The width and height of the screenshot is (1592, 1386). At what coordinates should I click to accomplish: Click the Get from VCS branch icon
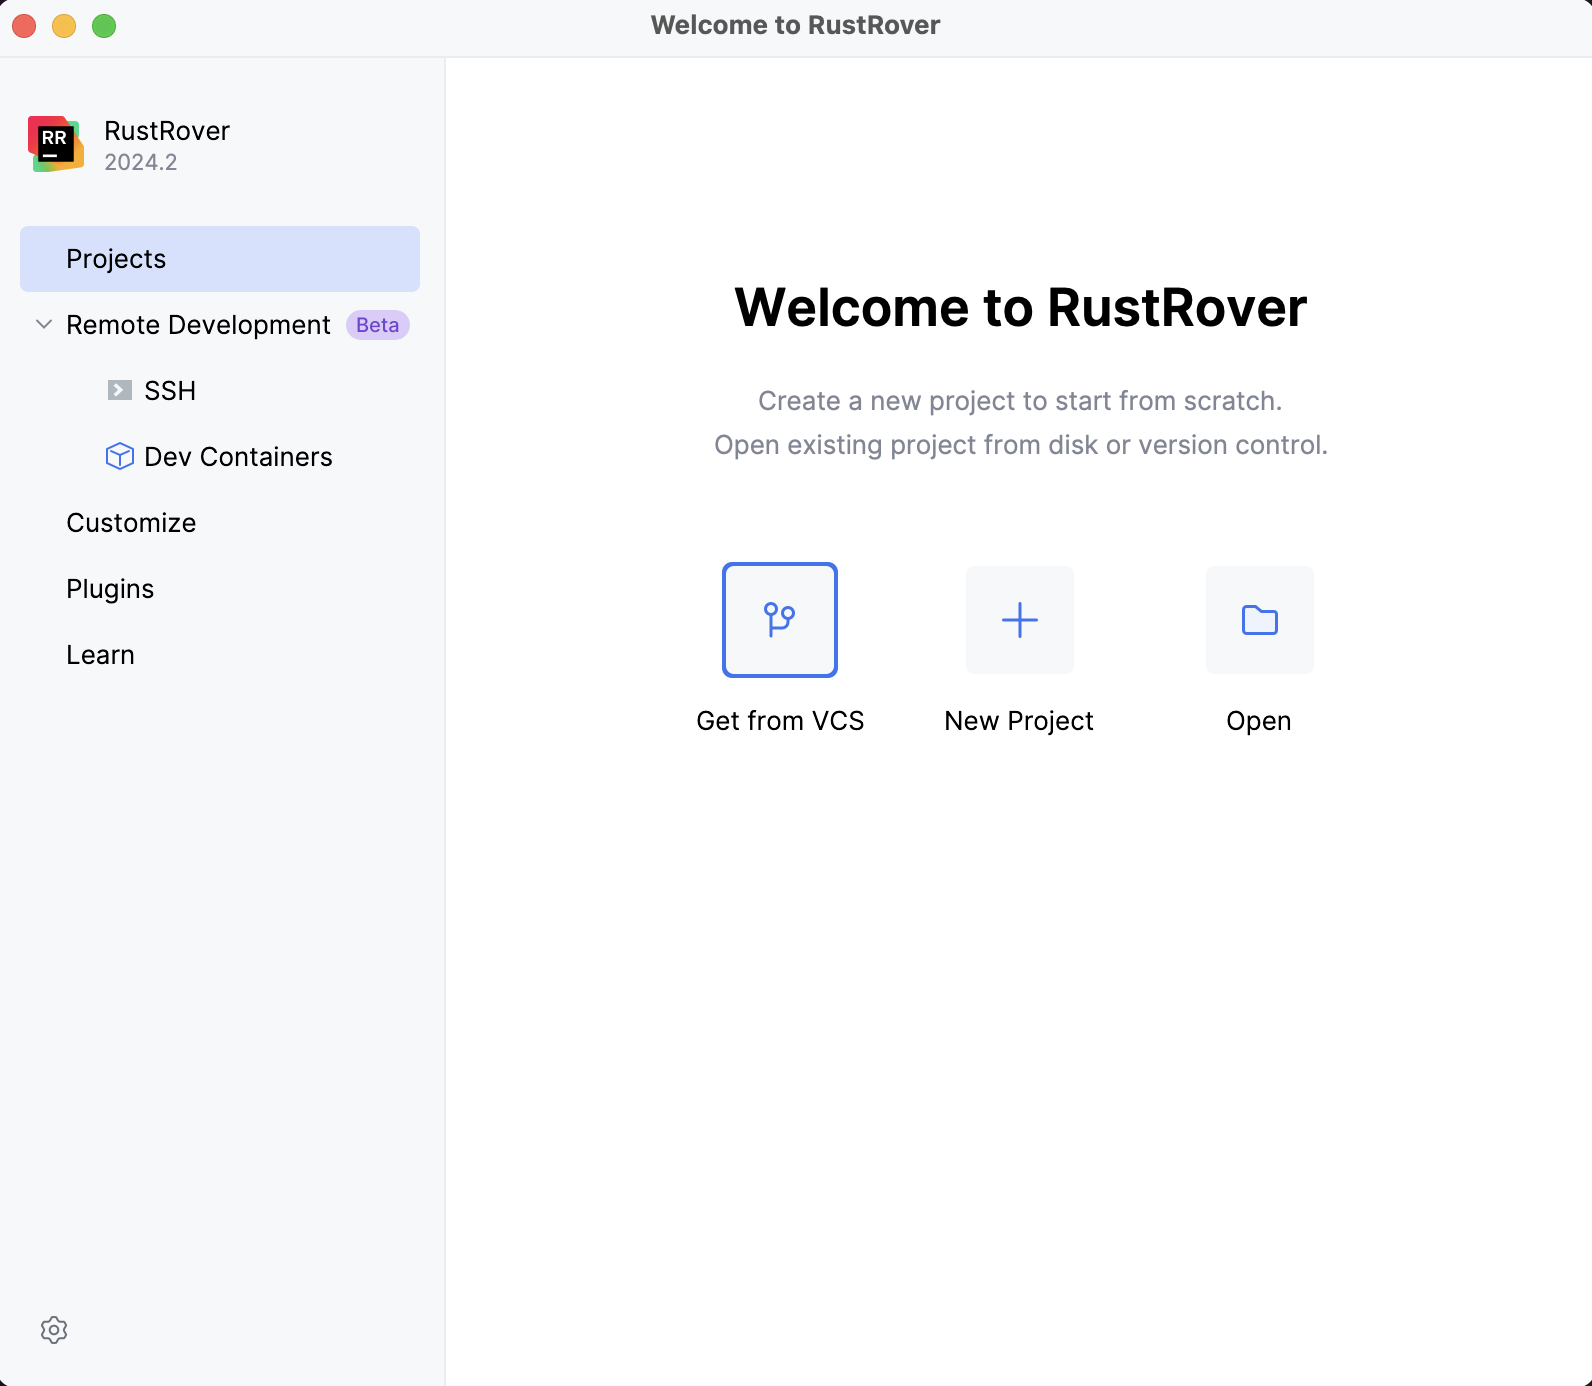(779, 620)
